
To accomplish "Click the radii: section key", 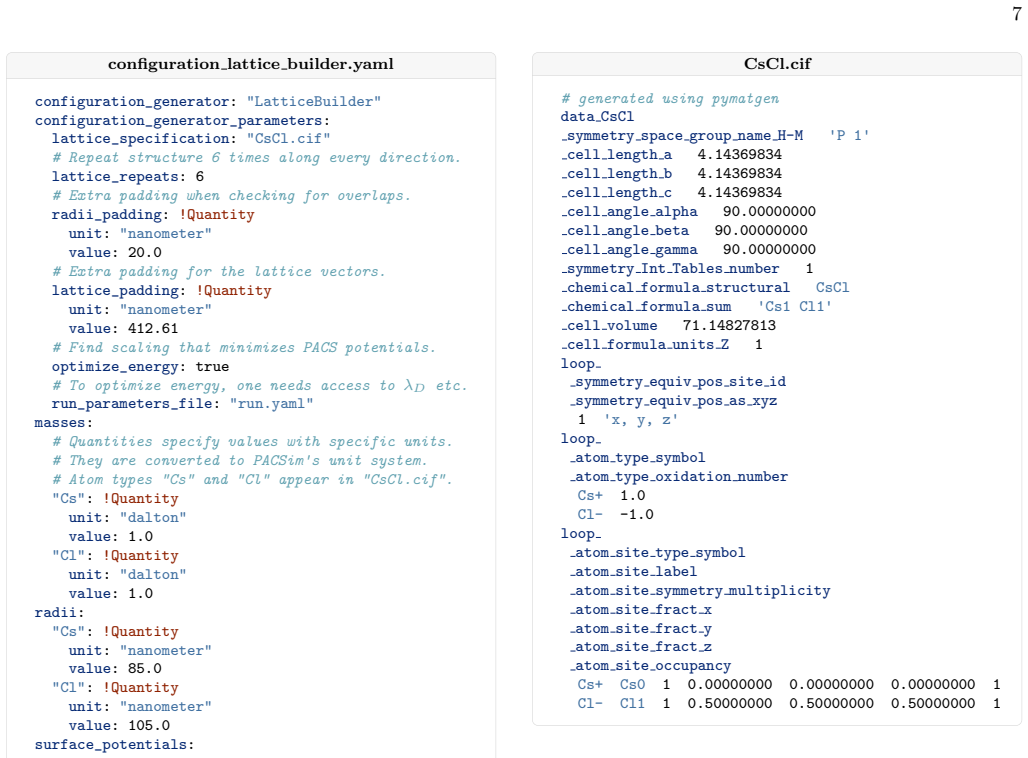I will click(59, 612).
